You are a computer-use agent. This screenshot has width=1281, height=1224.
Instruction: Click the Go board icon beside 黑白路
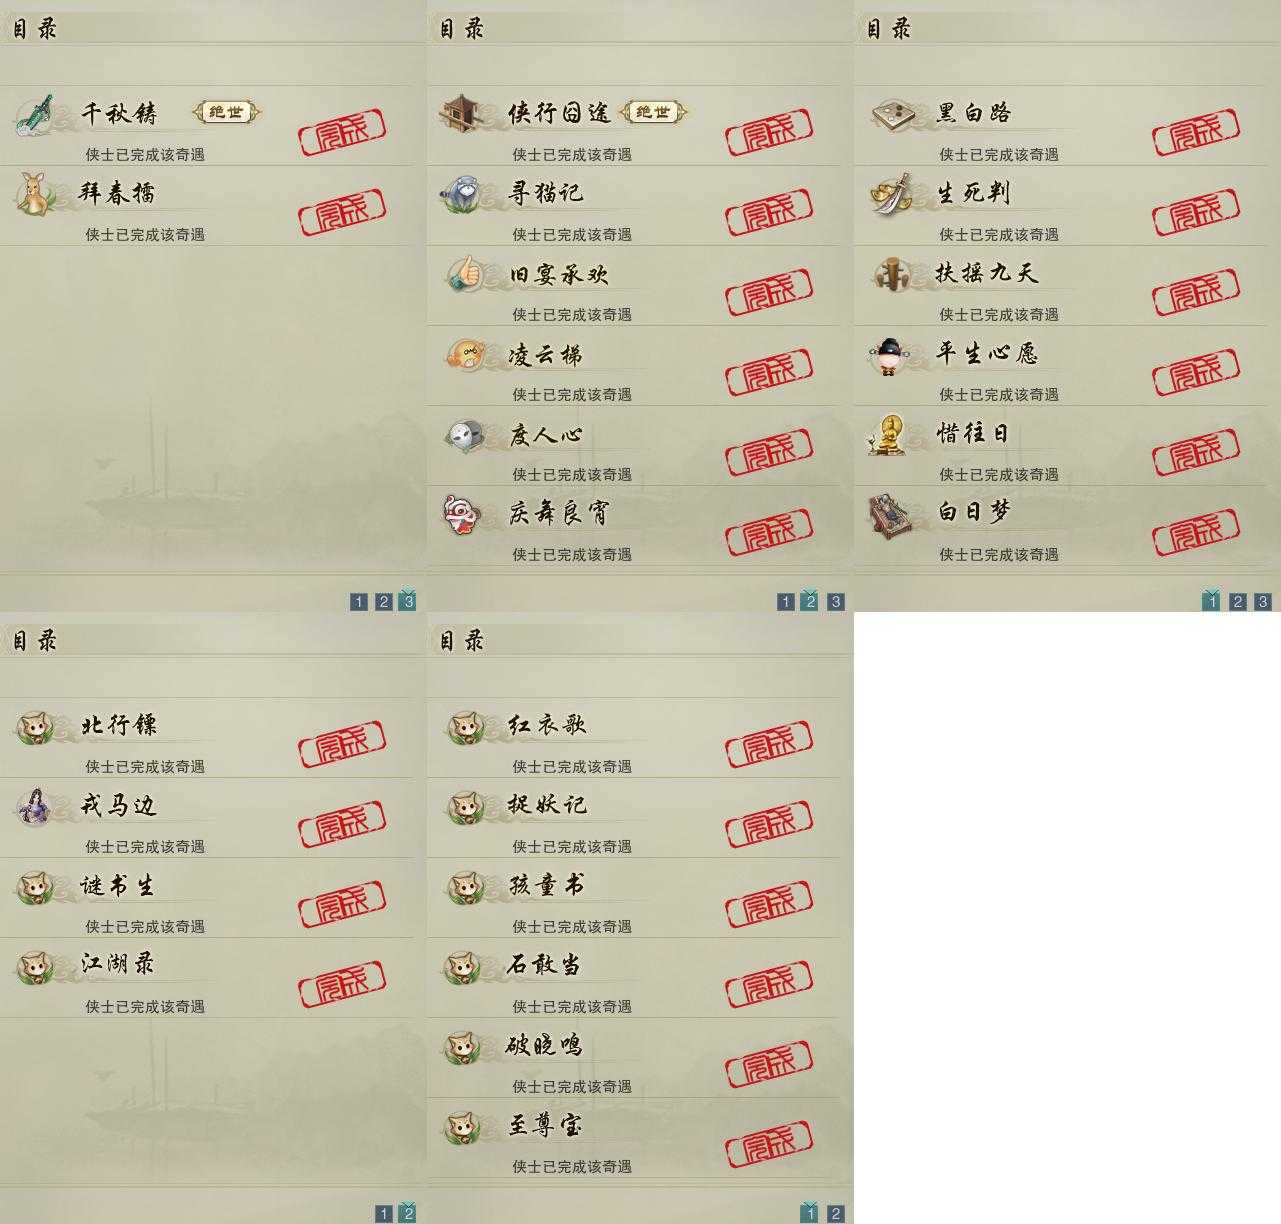click(890, 113)
